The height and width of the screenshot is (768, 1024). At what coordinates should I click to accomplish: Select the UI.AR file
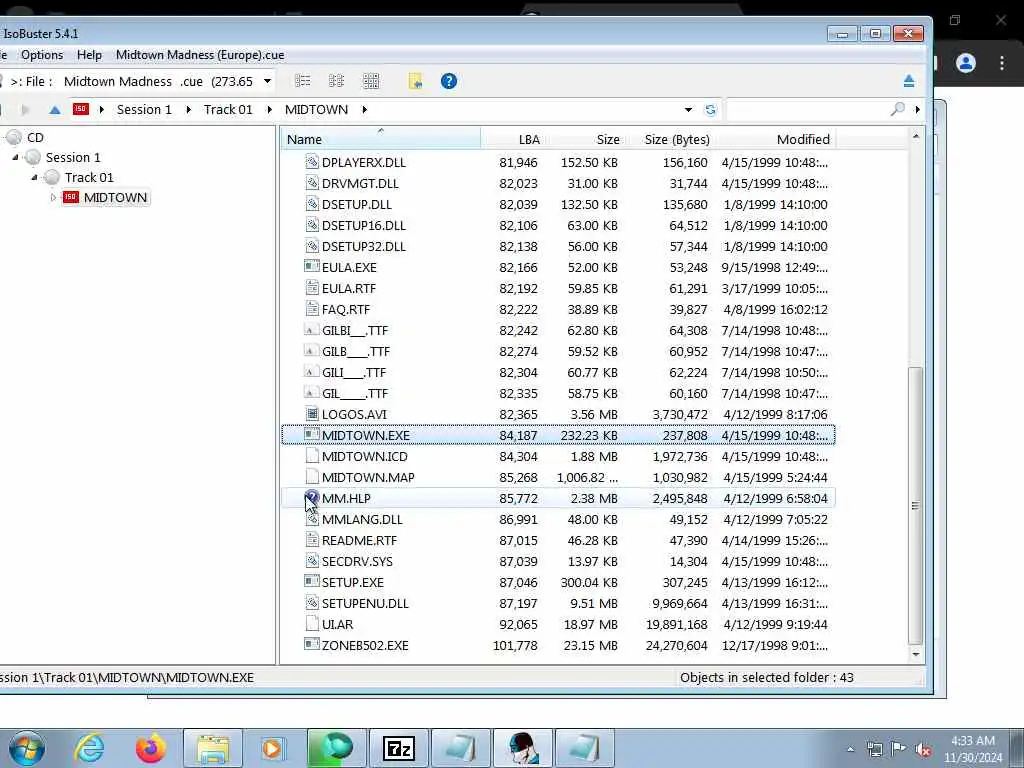click(x=338, y=624)
